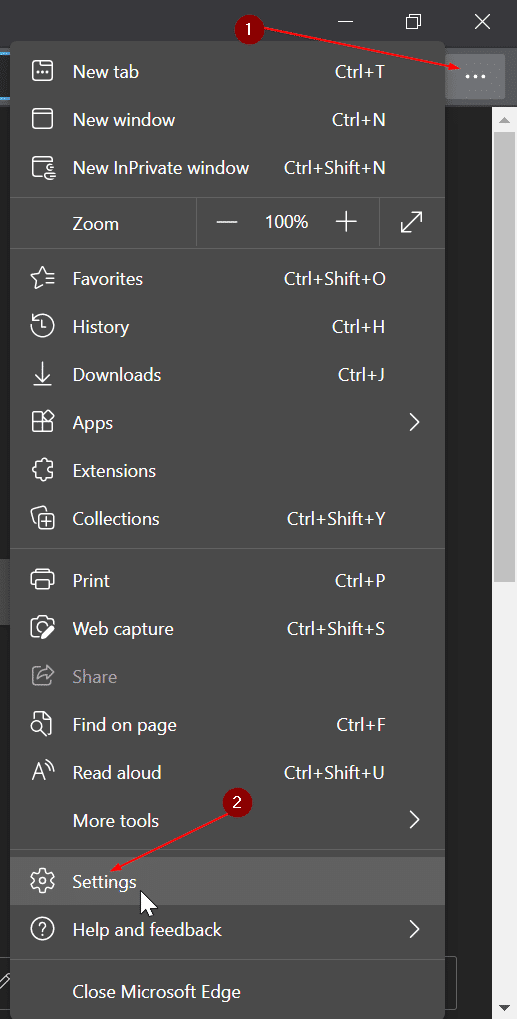Expand the Apps submenu arrow
Image resolution: width=517 pixels, height=1019 pixels.
coord(414,422)
